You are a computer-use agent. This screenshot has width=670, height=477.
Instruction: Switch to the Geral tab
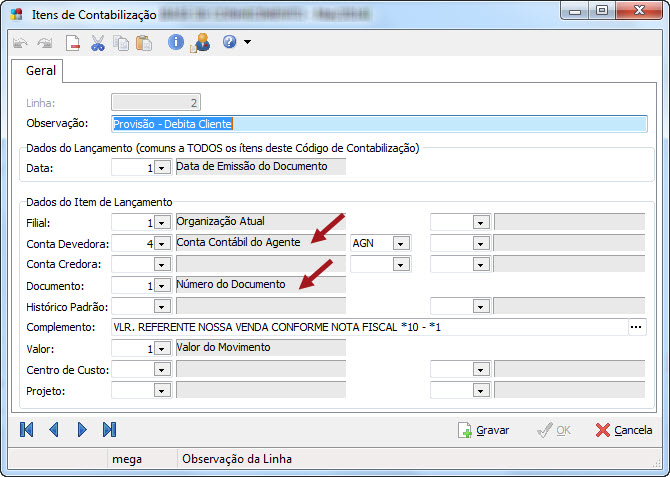(40, 71)
